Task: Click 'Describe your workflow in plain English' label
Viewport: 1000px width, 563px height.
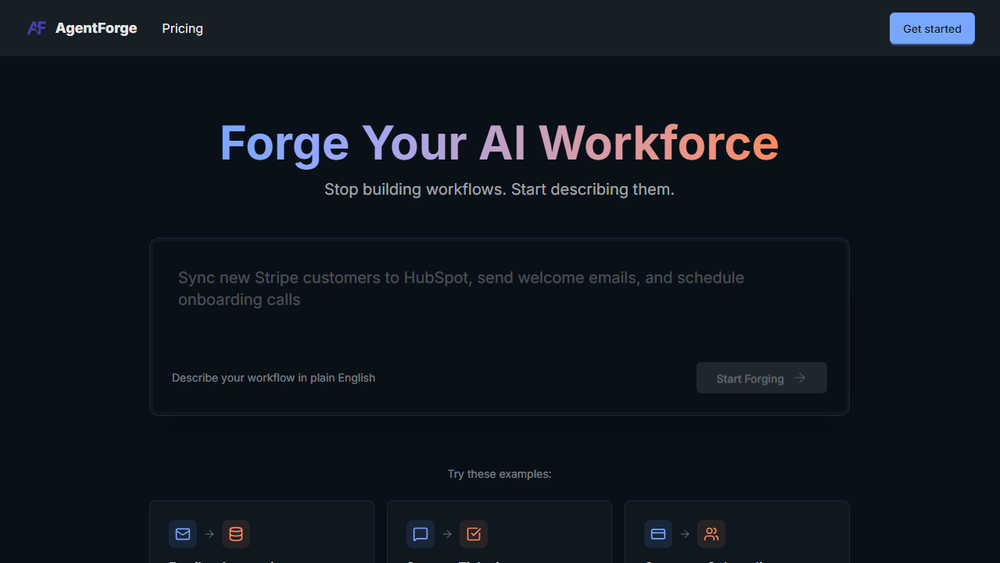Action: (x=274, y=378)
